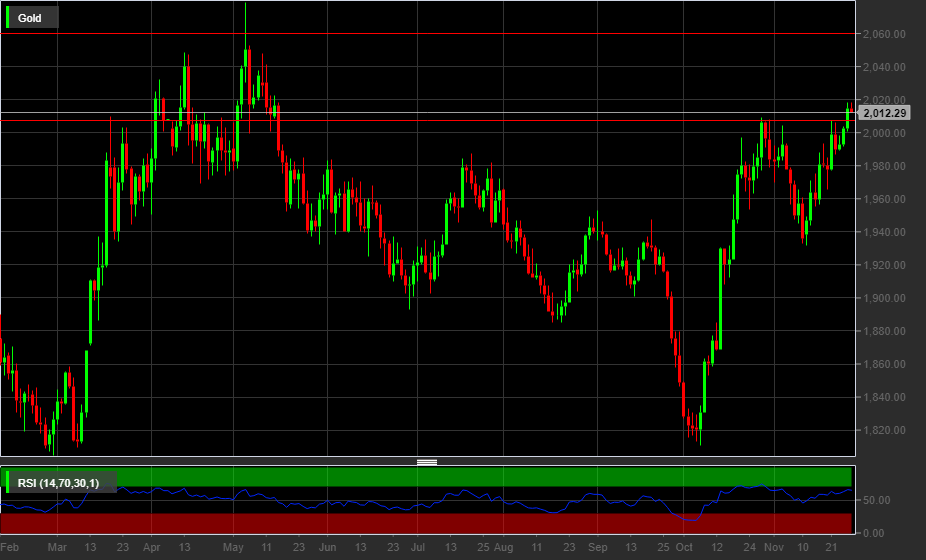Viewport: 926px width, 560px height.
Task: Click the 1,940.00 price axis label
Action: [884, 232]
